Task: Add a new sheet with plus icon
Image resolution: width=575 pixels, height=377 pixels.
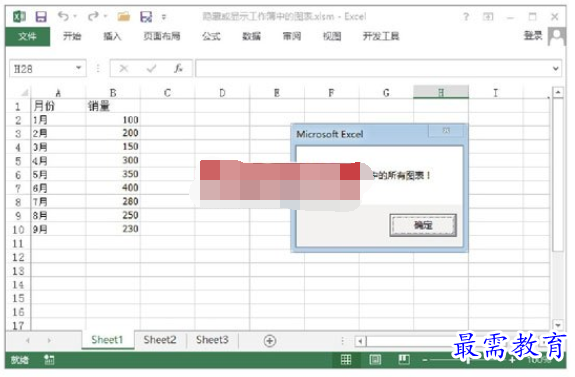Action: (x=270, y=341)
